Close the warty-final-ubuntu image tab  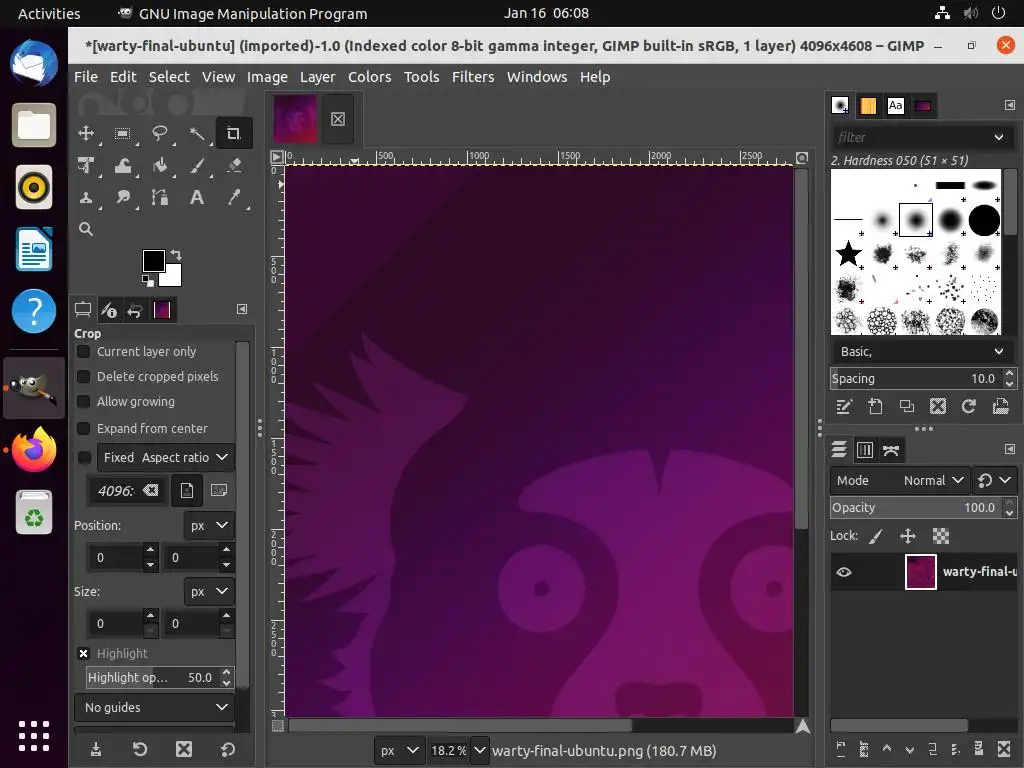(x=338, y=119)
